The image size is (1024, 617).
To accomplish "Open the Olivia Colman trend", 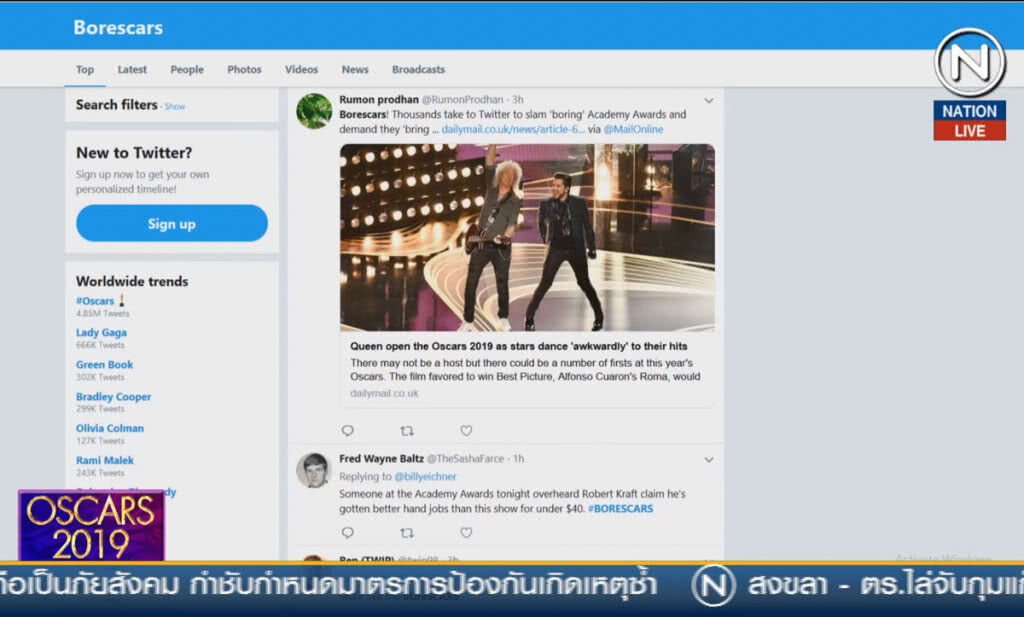I will pos(110,428).
